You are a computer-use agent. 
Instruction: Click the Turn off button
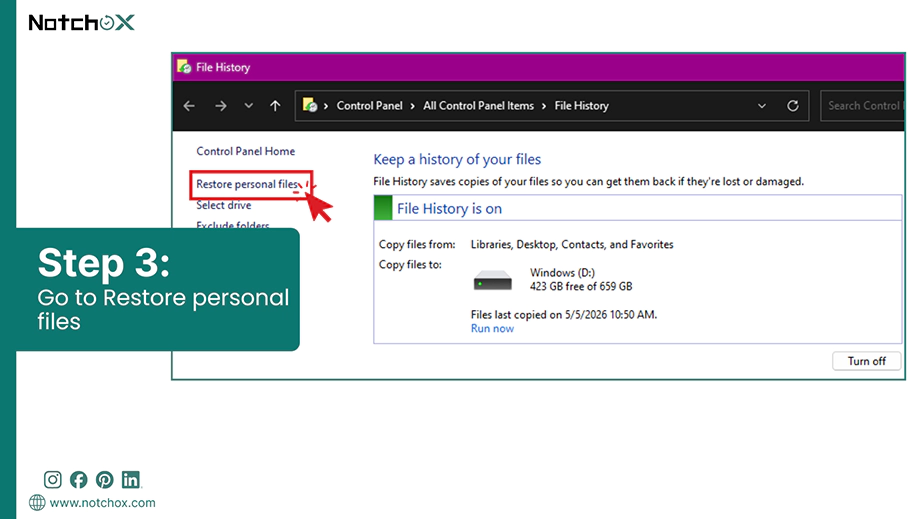[866, 361]
